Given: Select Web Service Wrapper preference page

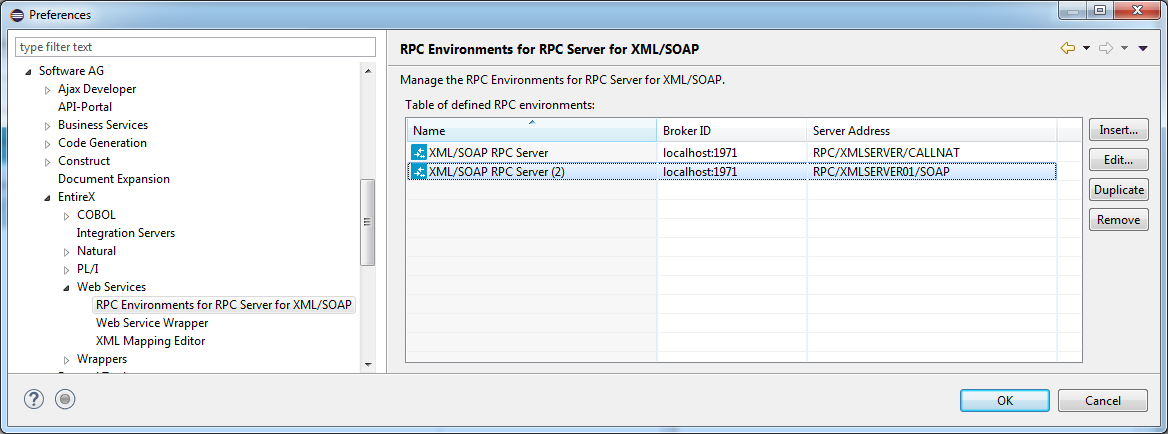Looking at the screenshot, I should [152, 323].
